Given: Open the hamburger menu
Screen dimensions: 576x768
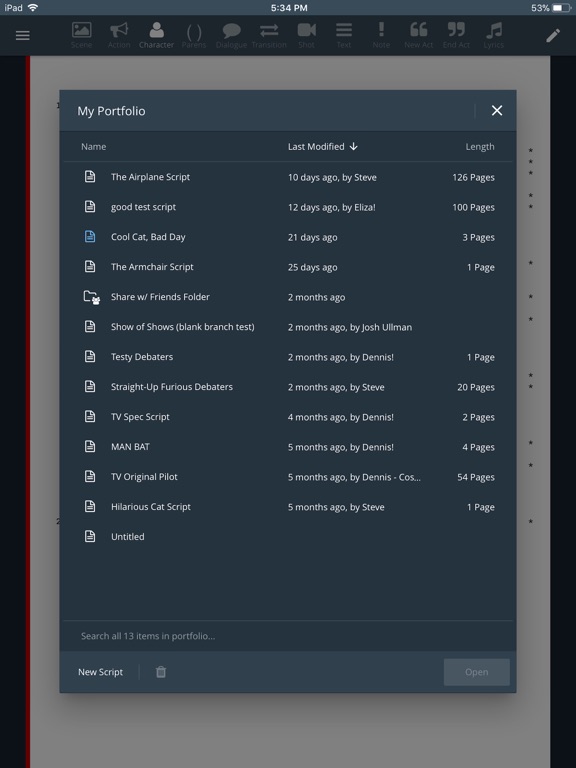Looking at the screenshot, I should 23,35.
